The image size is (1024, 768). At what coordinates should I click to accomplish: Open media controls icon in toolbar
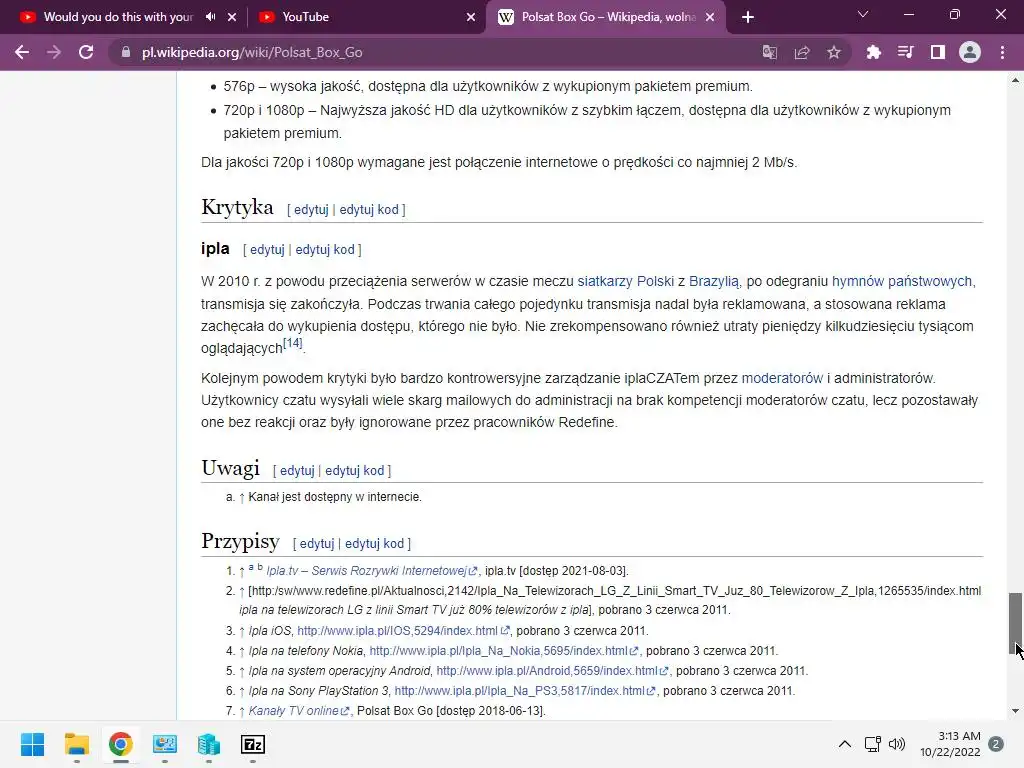pyautogui.click(x=905, y=52)
